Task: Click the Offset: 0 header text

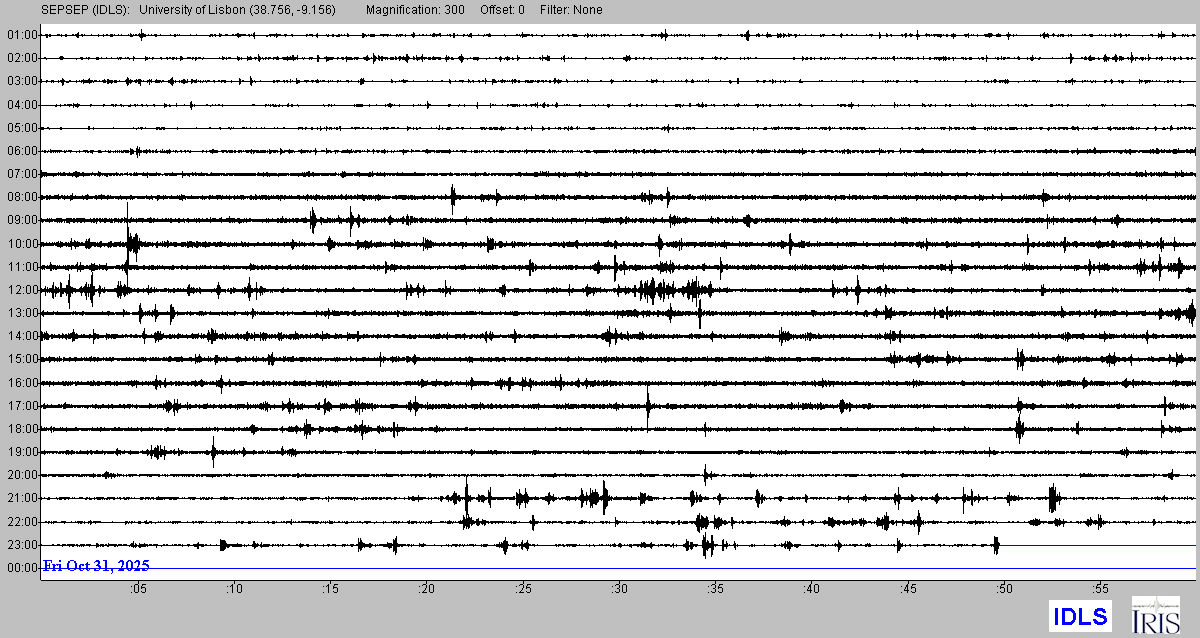Action: point(501,10)
